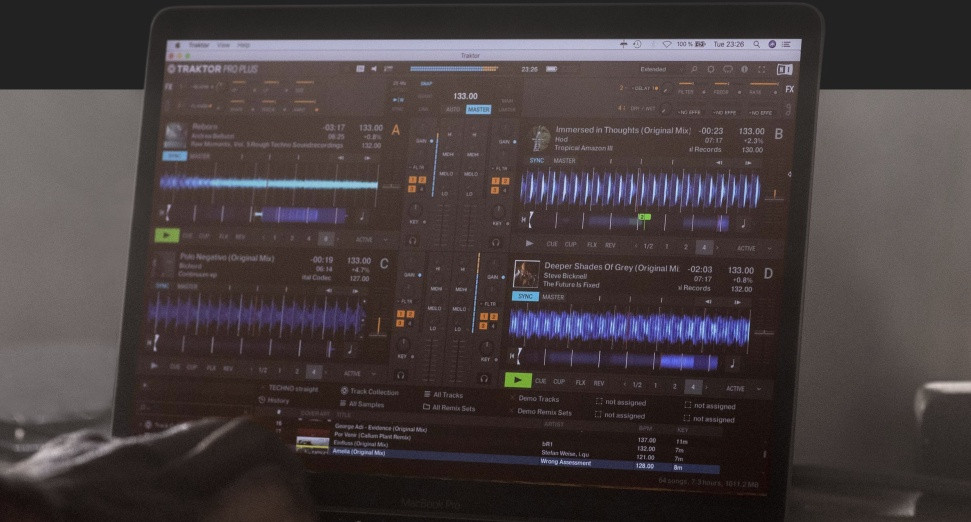The height and width of the screenshot is (522, 971).
Task: Open All Tracks favorite
Action: [x=443, y=394]
